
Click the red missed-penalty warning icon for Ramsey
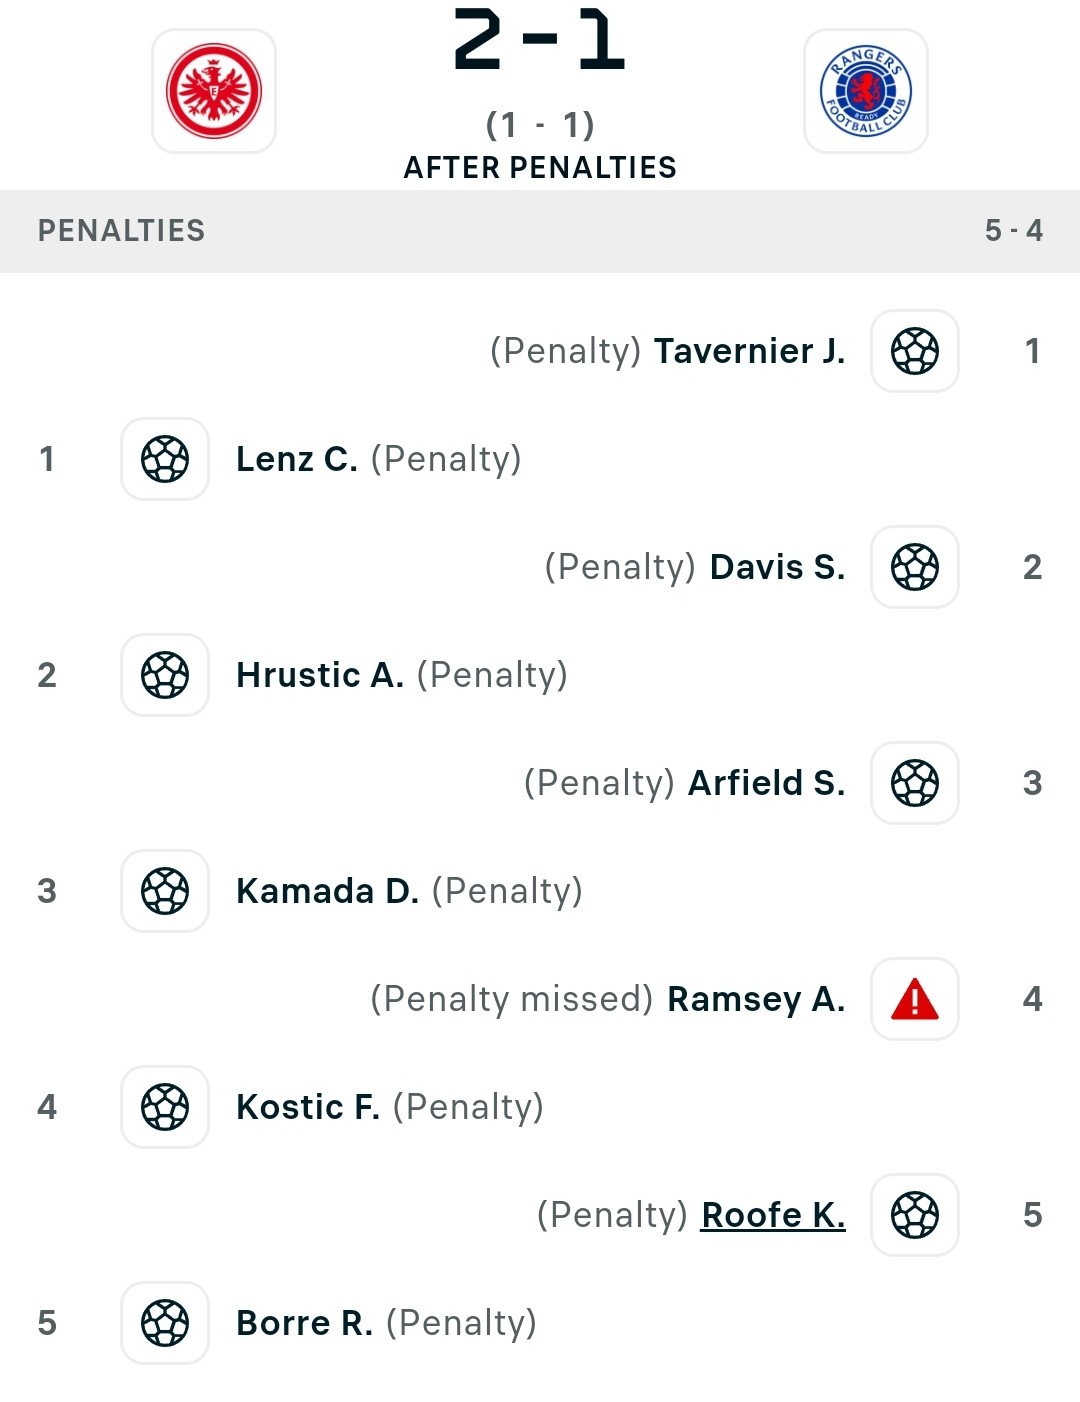coord(915,999)
